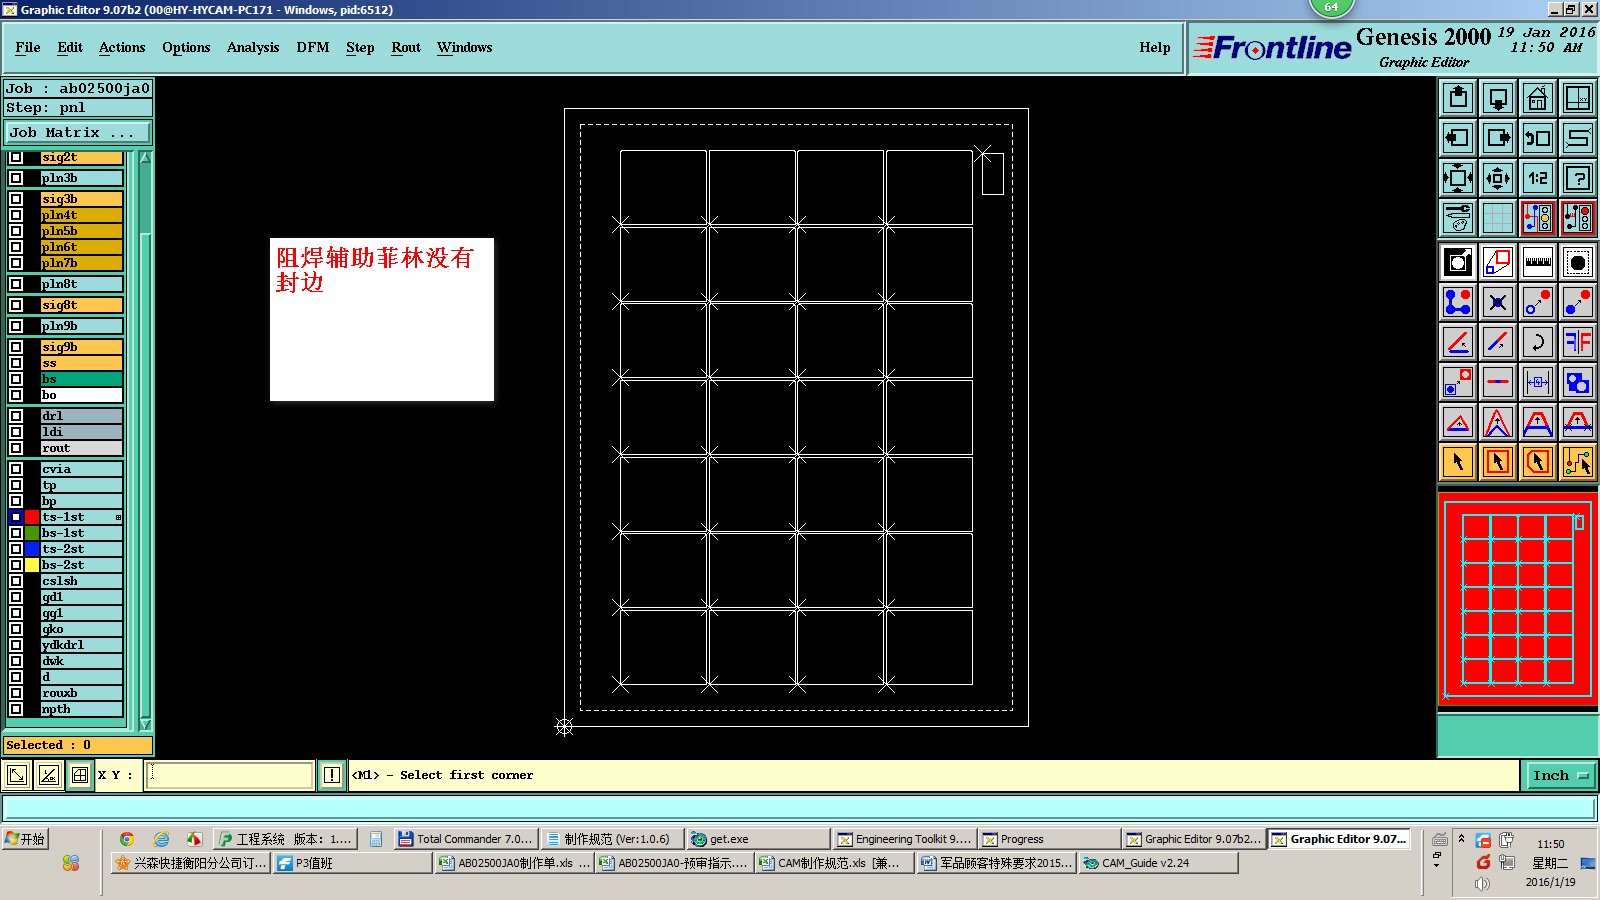1600x900 pixels.
Task: Open the wrench and palette settings icon
Action: tap(1458, 218)
